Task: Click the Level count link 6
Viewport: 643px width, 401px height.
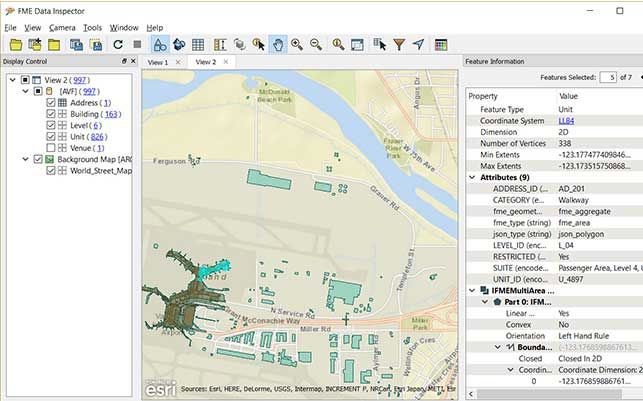Action: tap(96, 125)
